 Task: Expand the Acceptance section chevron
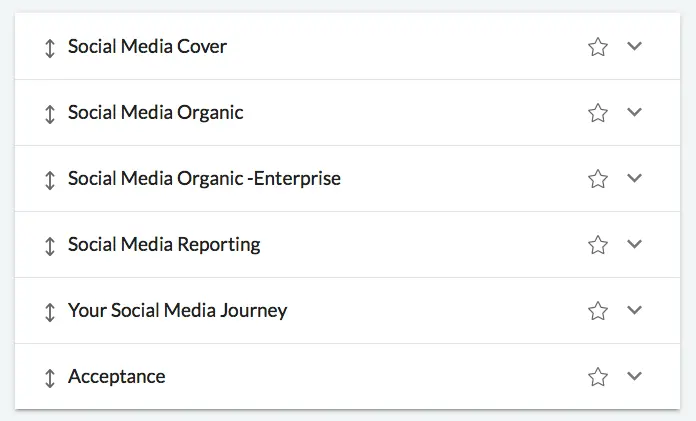pos(634,376)
